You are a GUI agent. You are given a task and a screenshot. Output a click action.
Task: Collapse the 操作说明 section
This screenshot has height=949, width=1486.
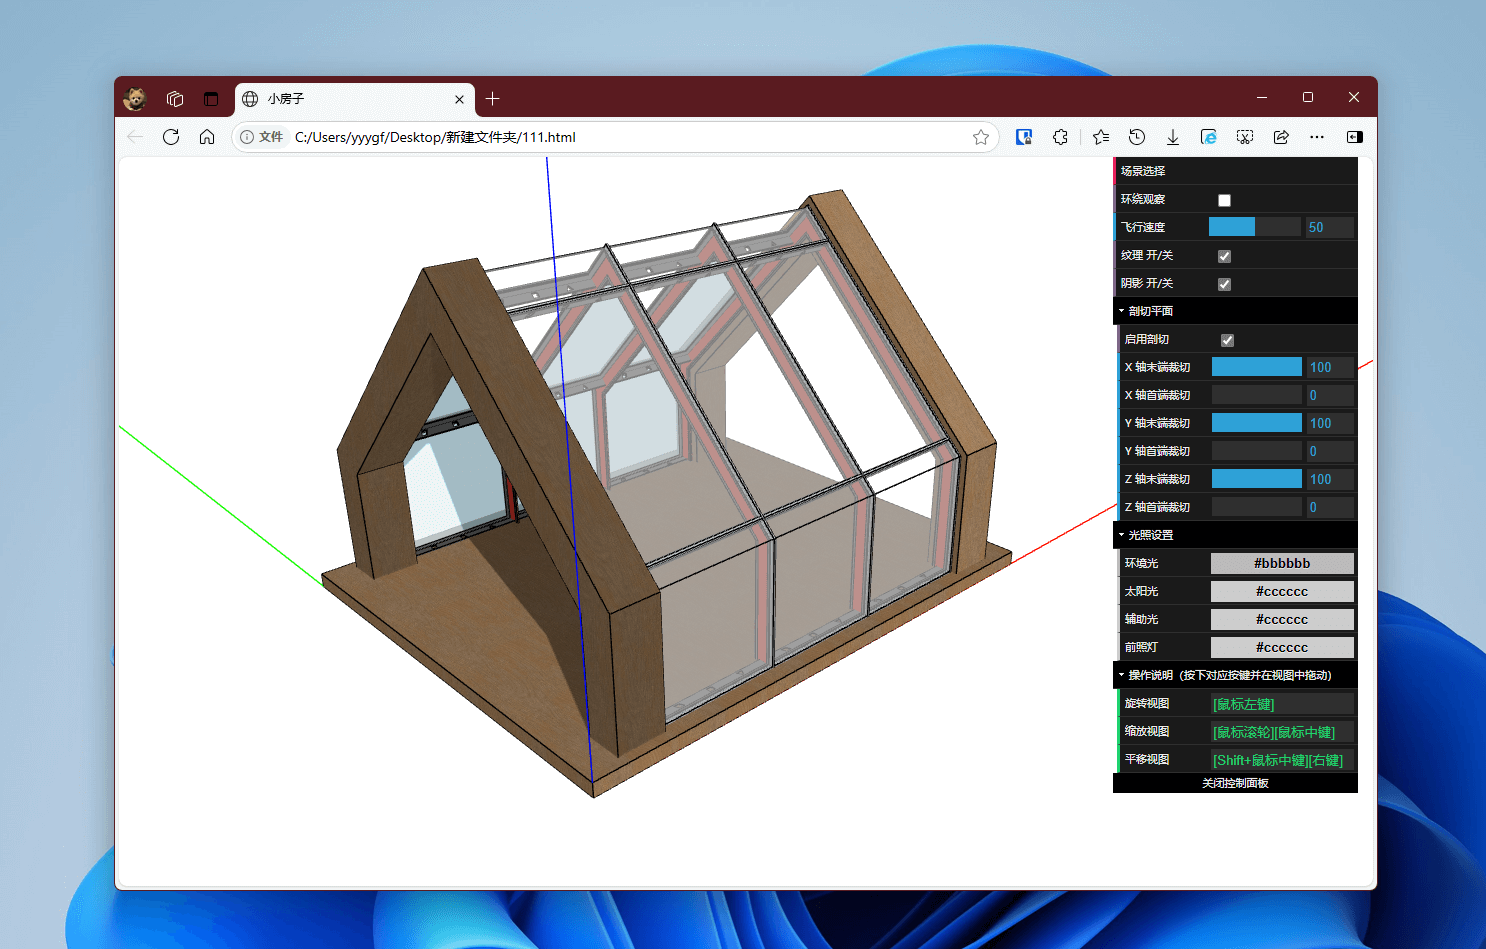pyautogui.click(x=1228, y=675)
